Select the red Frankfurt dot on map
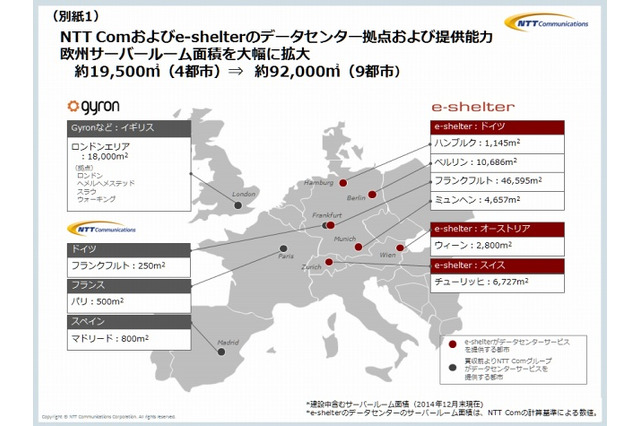Image resolution: width=640 pixels, height=426 pixels. tap(331, 225)
